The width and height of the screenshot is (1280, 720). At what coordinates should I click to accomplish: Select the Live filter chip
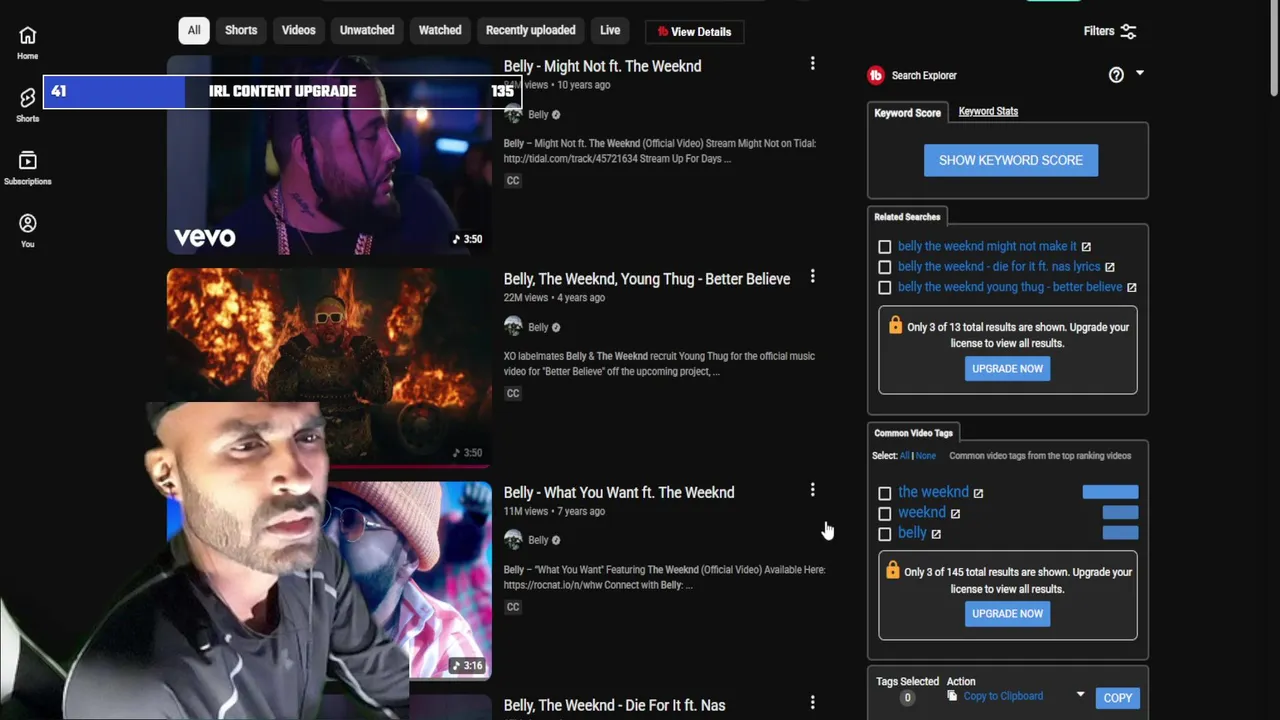pos(610,30)
